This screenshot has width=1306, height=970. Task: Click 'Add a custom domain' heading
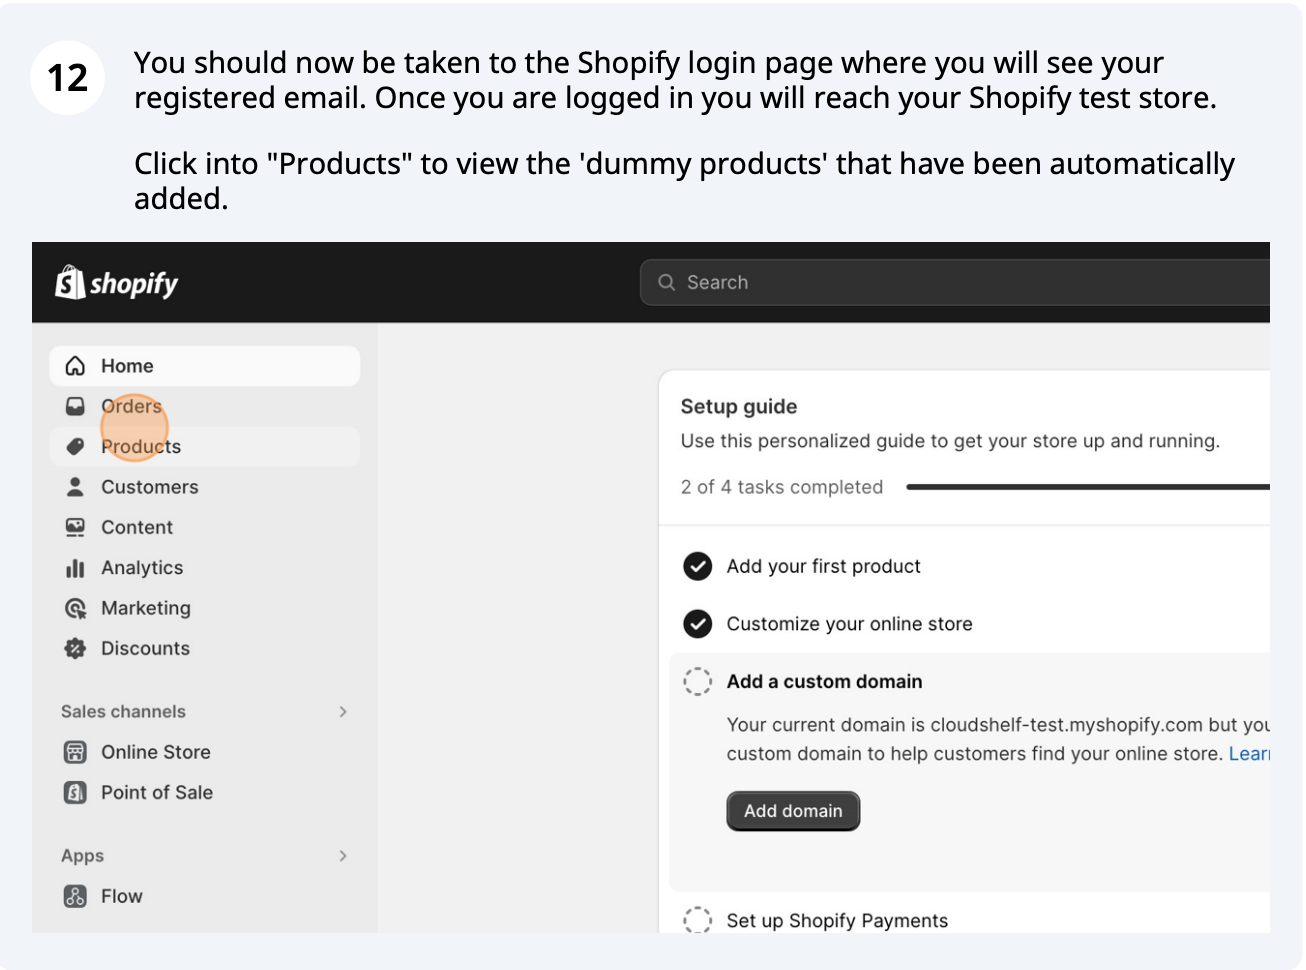point(824,682)
